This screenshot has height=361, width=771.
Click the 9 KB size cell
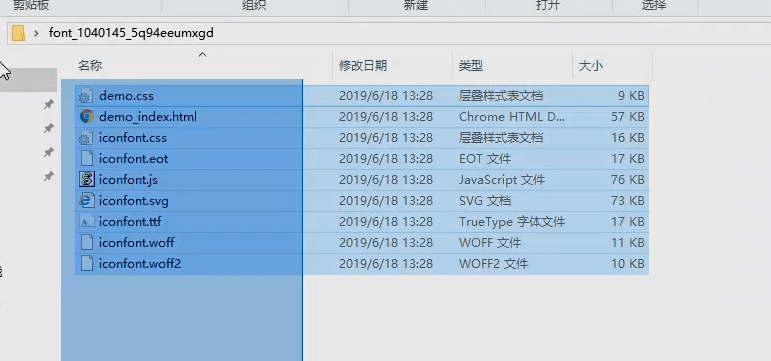pos(631,96)
